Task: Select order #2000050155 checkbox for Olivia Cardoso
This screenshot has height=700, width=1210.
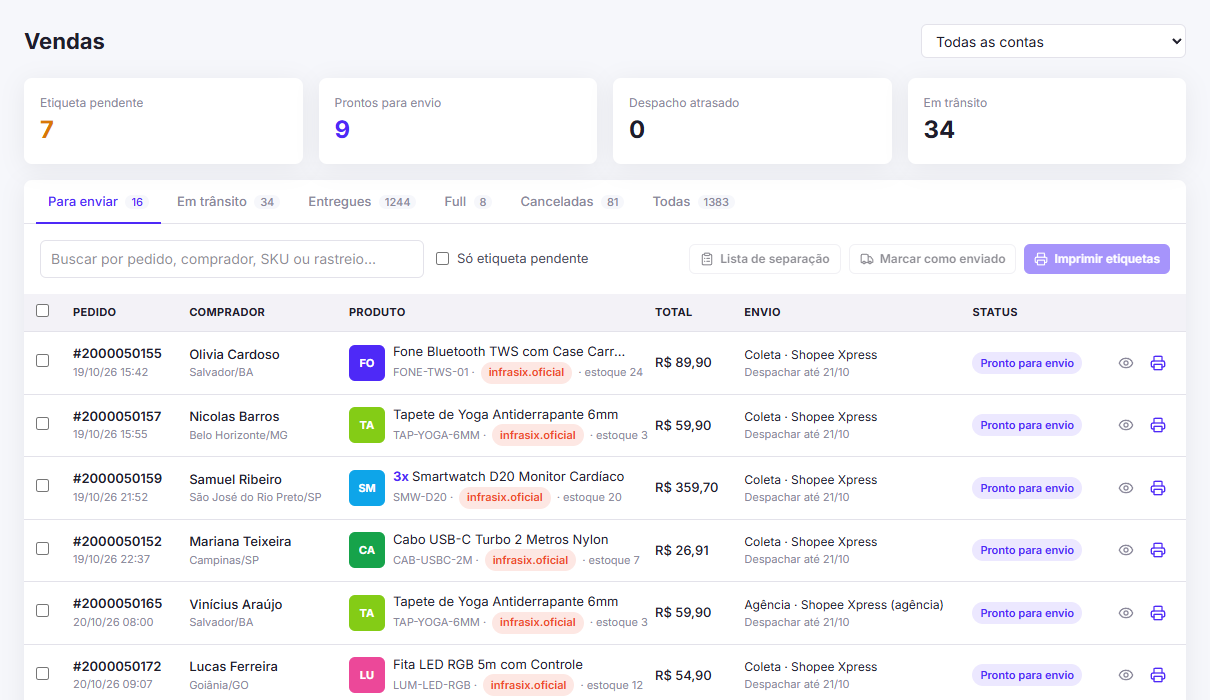Action: coord(42,360)
